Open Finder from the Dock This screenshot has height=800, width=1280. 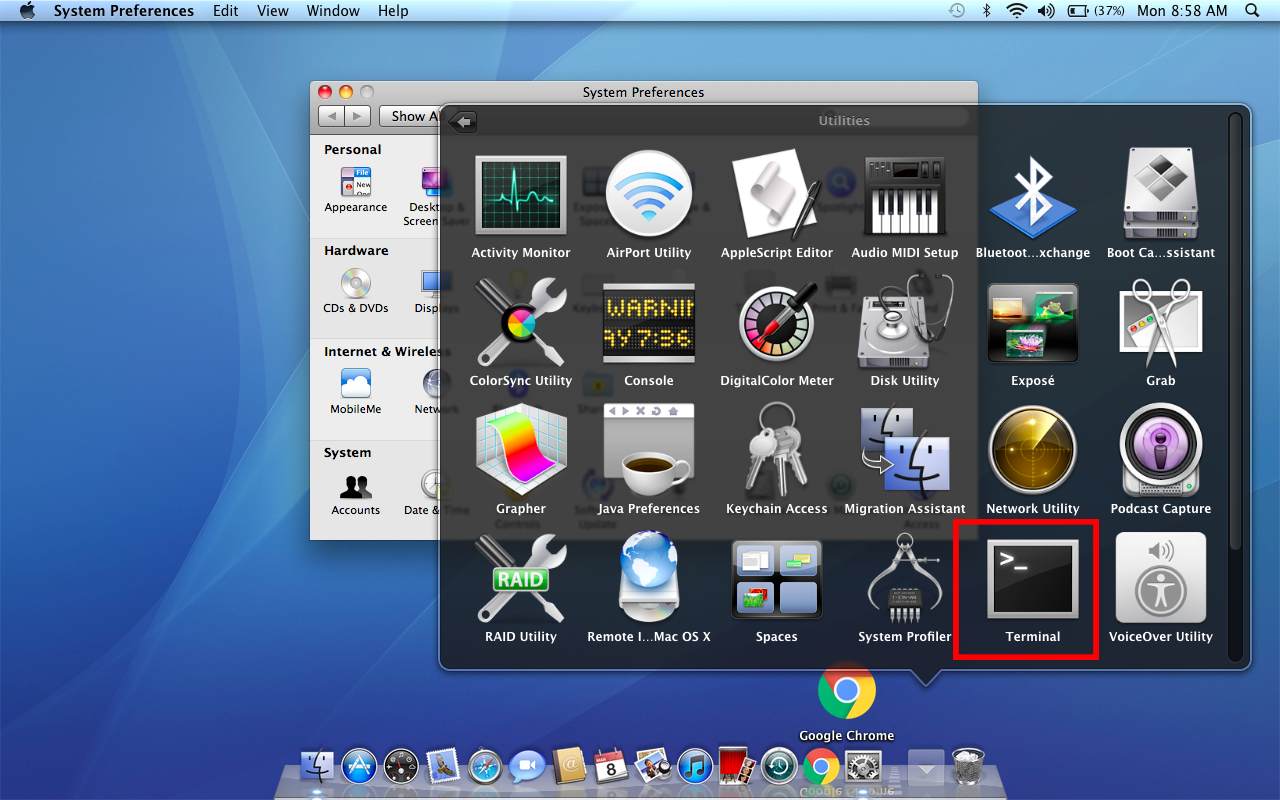pyautogui.click(x=317, y=767)
